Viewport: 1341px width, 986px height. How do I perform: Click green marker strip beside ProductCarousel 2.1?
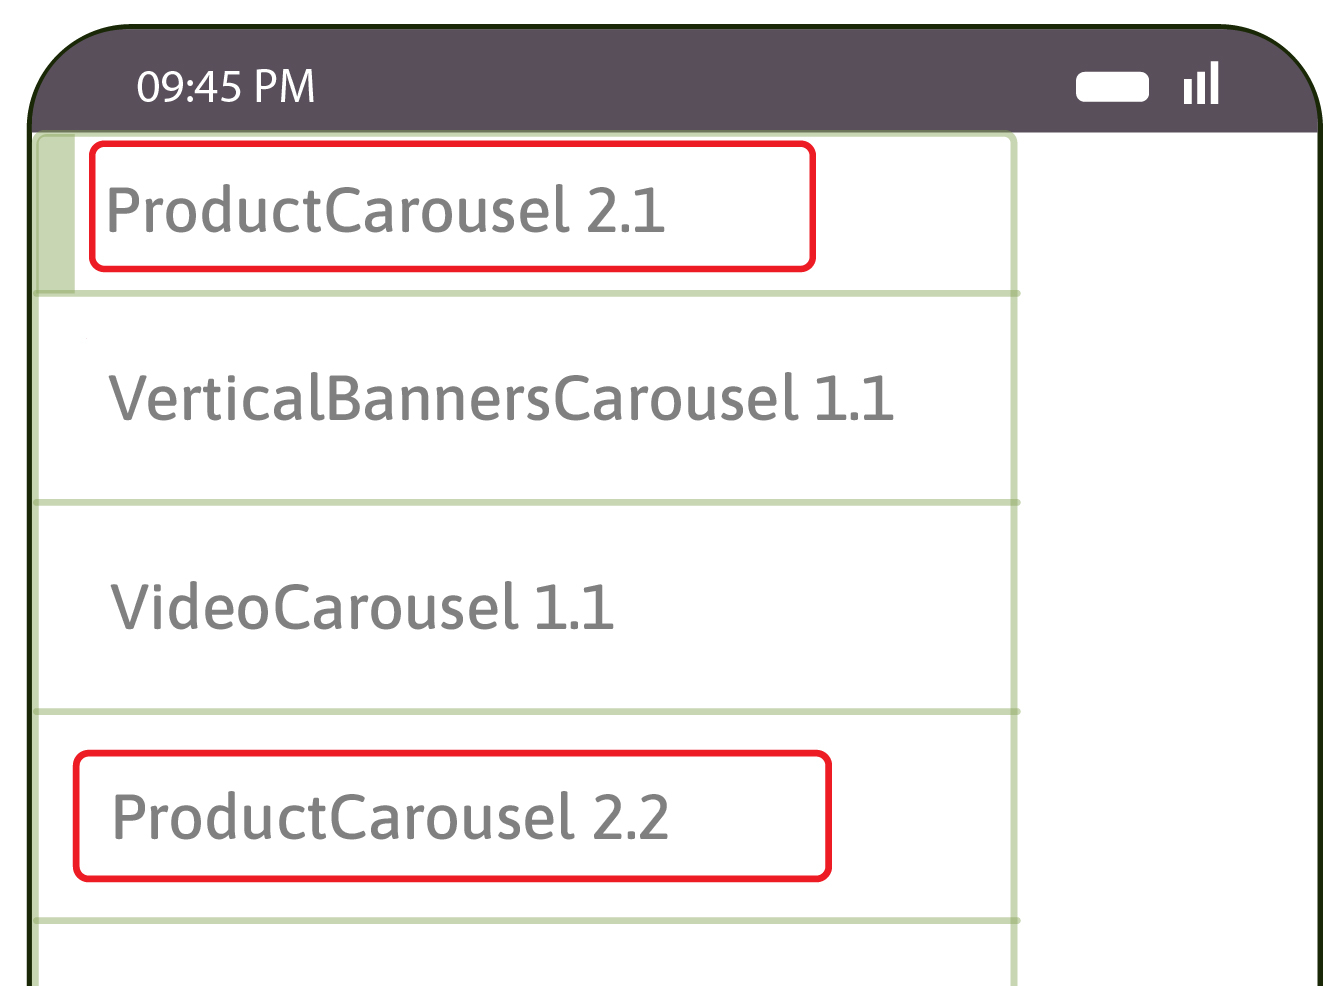56,212
